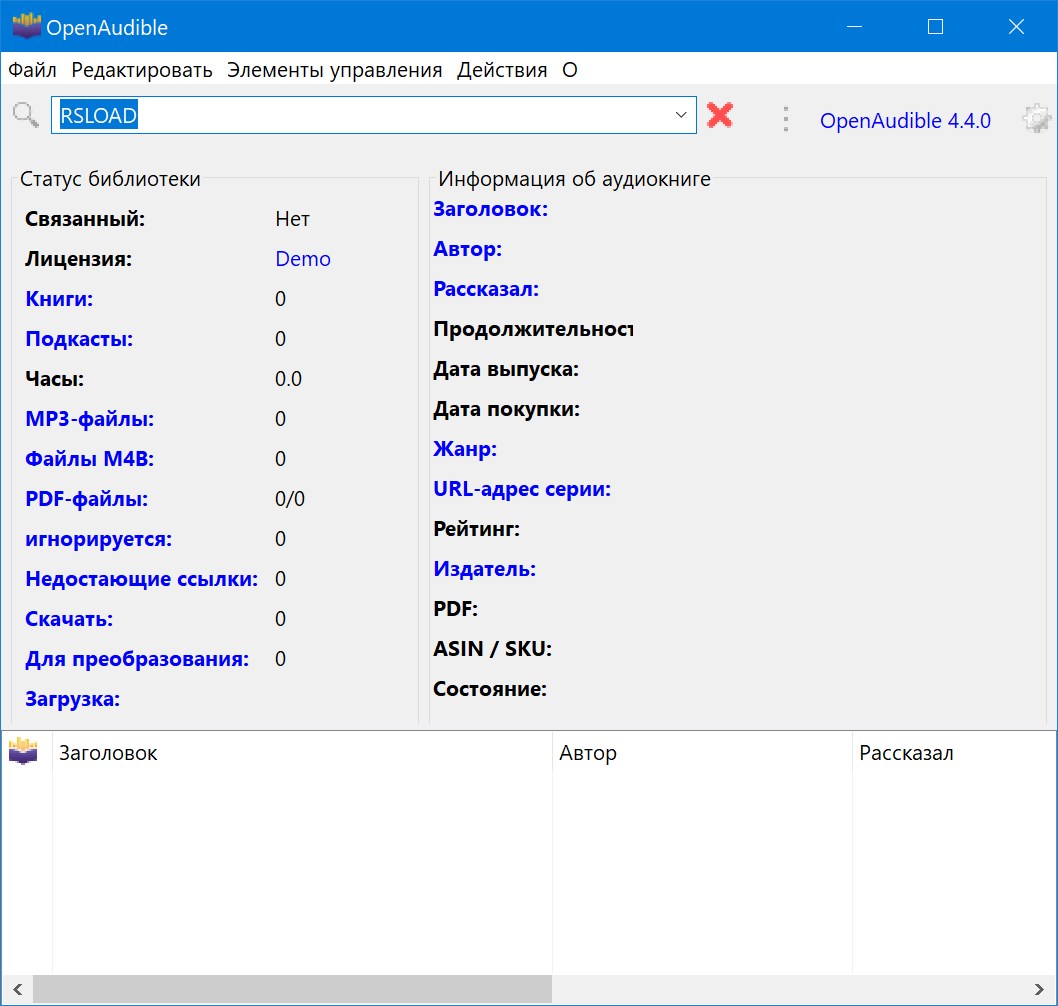
Task: Click the Связанный: label
Action: coord(85,219)
